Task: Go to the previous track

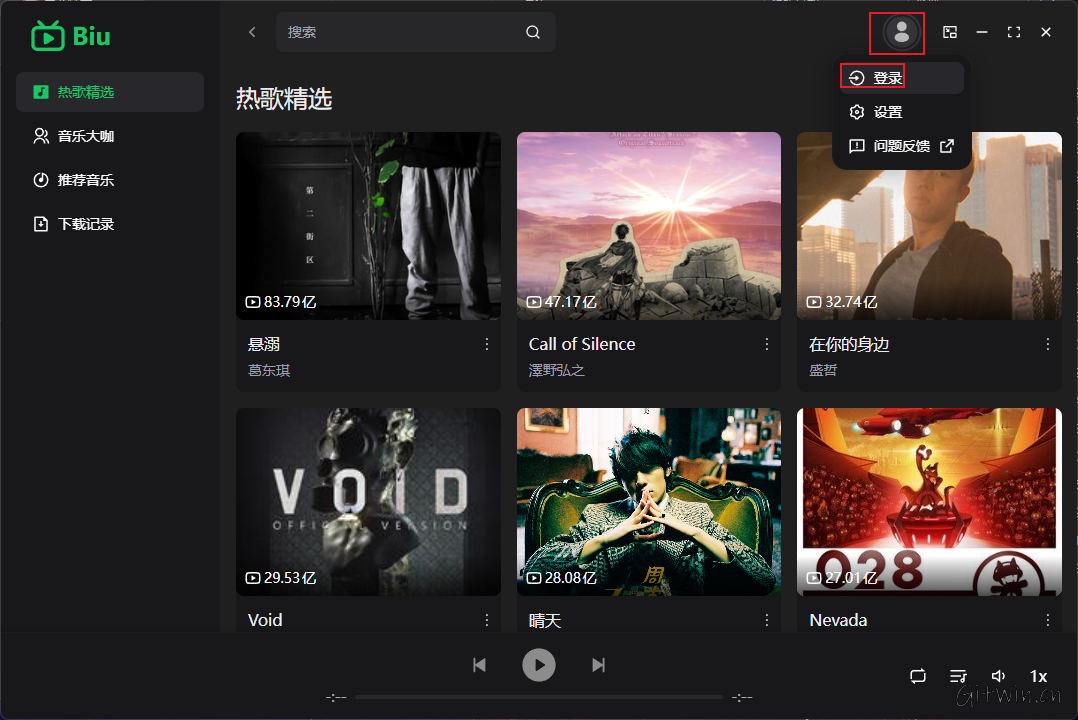Action: pyautogui.click(x=480, y=665)
